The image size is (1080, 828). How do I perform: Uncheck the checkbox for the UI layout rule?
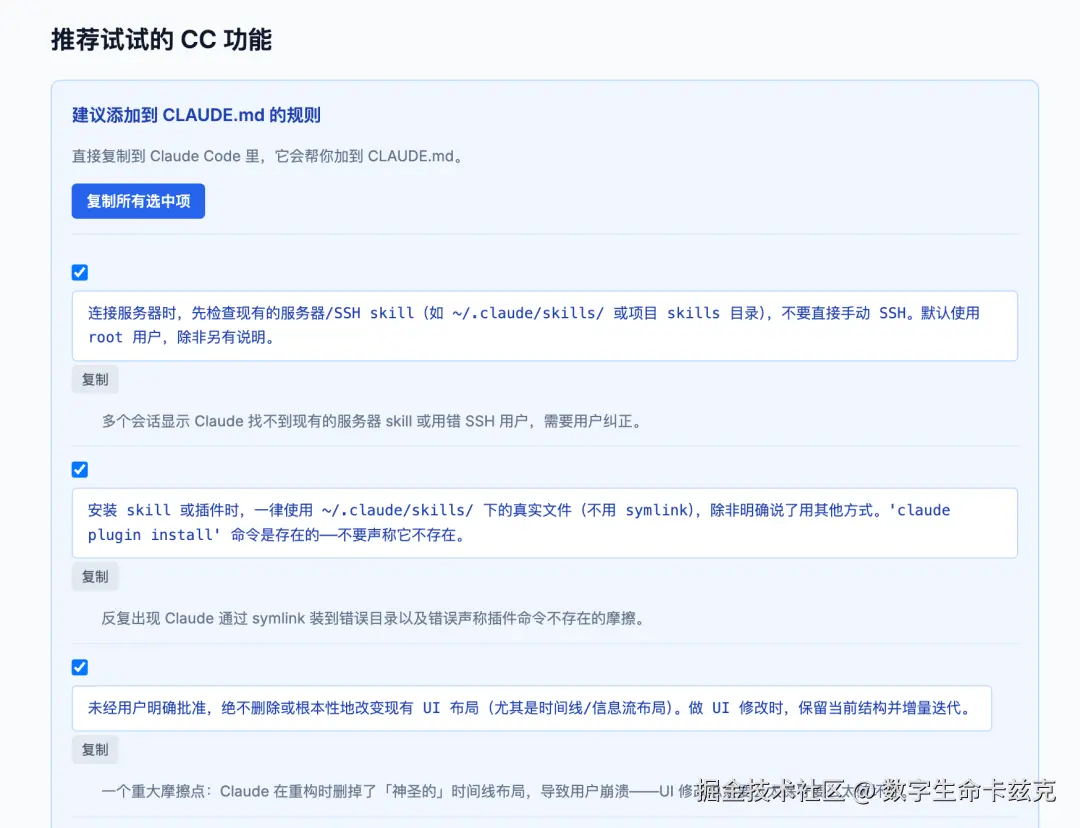click(79, 667)
